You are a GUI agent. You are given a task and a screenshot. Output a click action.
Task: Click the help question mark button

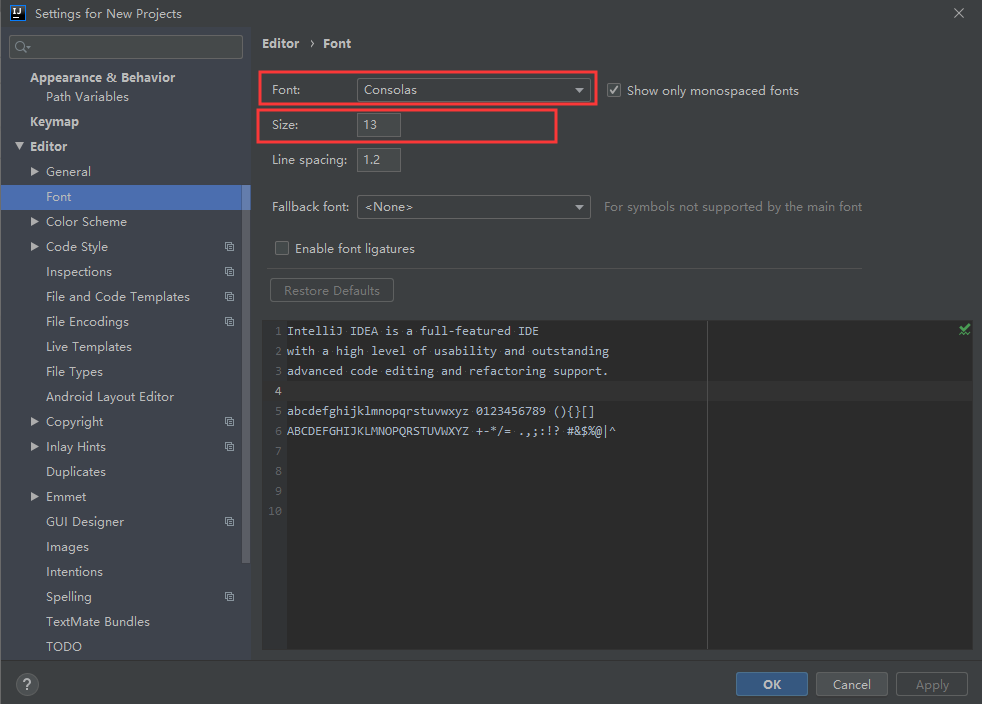point(27,685)
